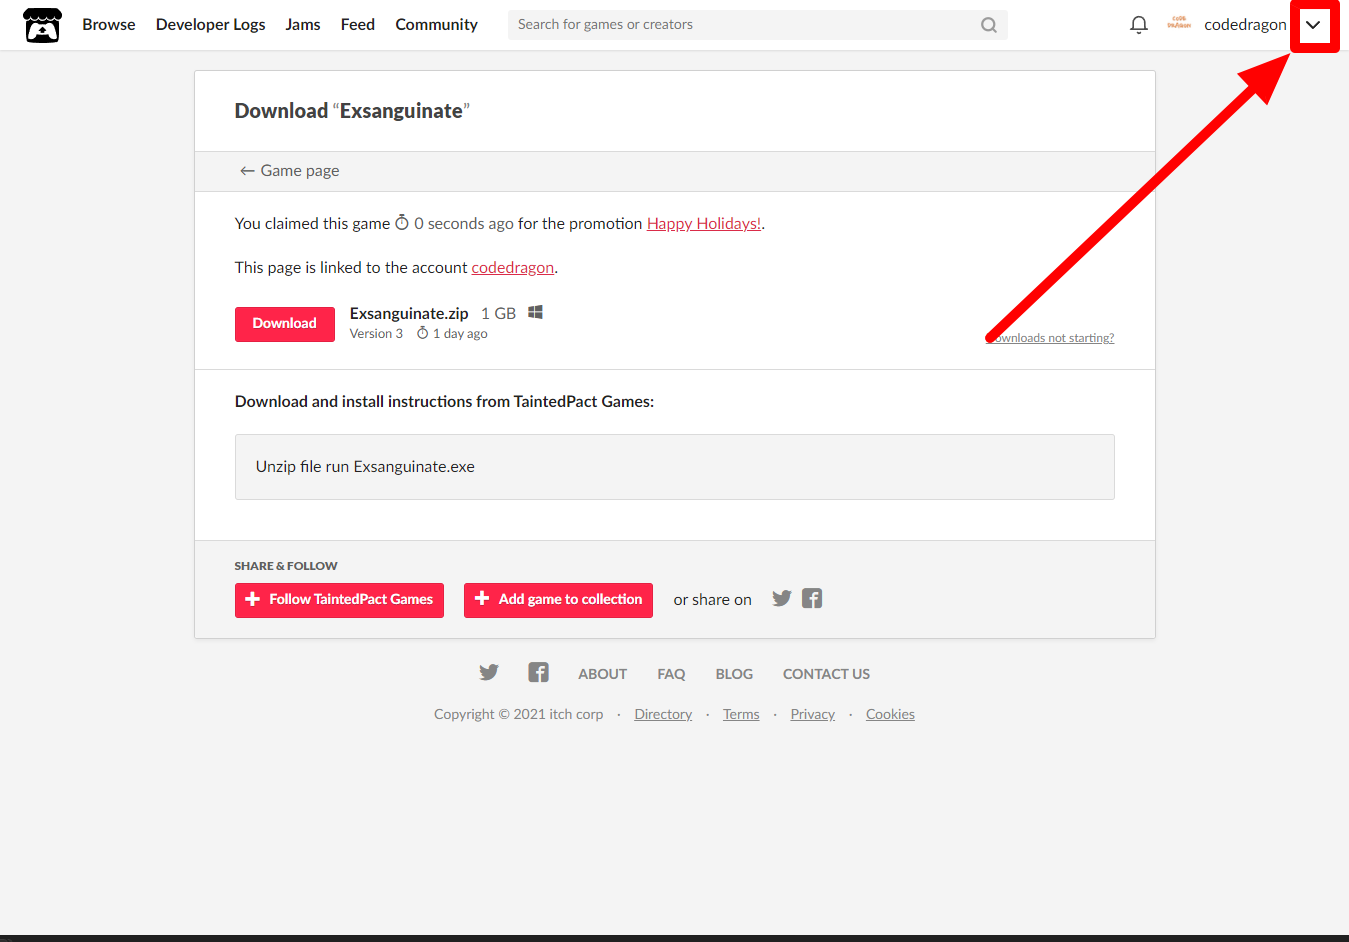Screen dimensions: 1349x942
Task: Open the FAQ footer link
Action: tap(671, 674)
